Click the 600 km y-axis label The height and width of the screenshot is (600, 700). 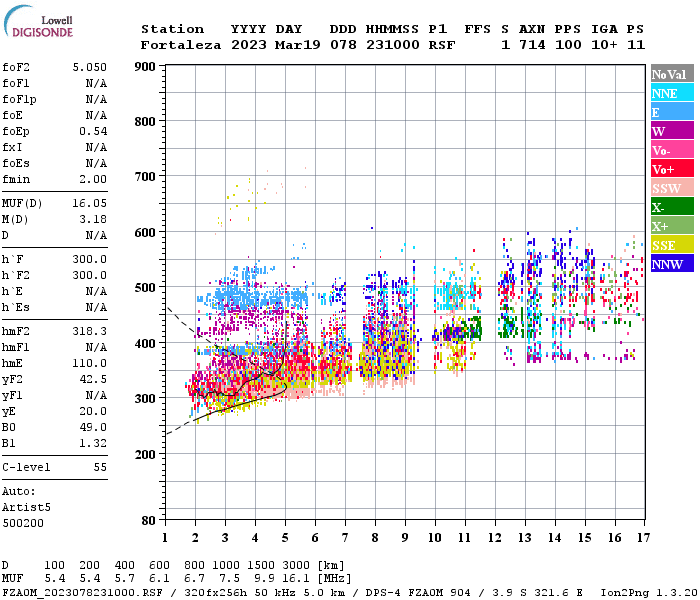click(145, 233)
